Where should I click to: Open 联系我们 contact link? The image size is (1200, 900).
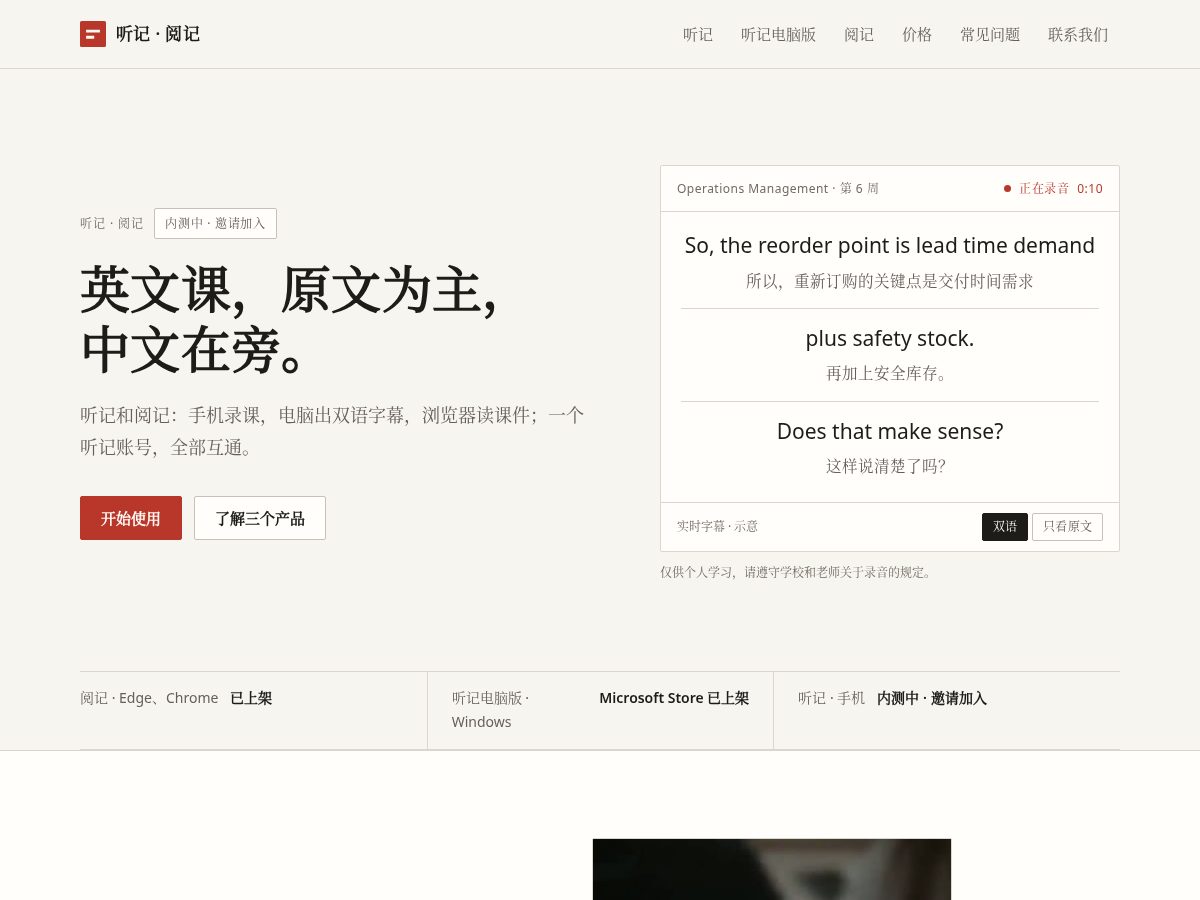[1078, 35]
